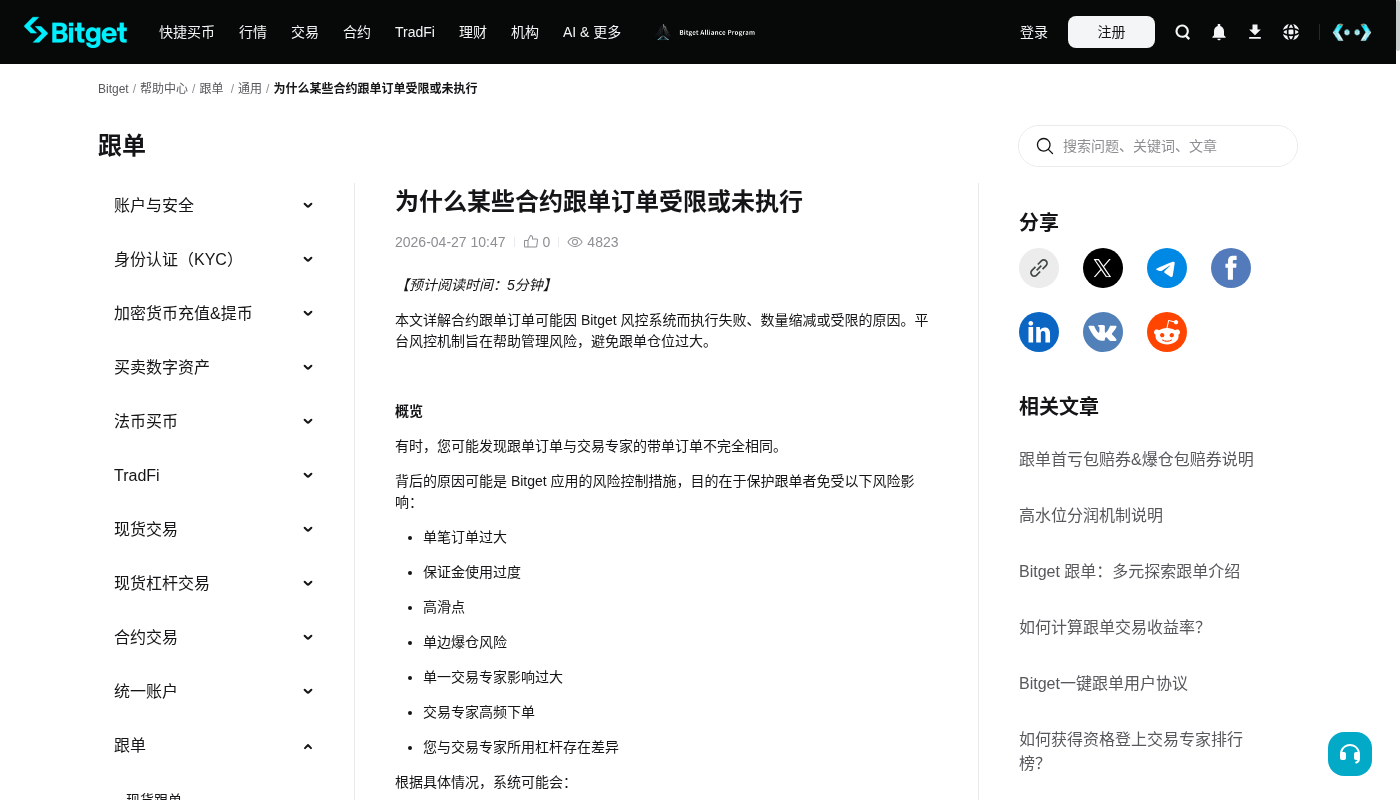Click the bullet text 交易专家高频下单
1400x800 pixels.
click(x=479, y=712)
